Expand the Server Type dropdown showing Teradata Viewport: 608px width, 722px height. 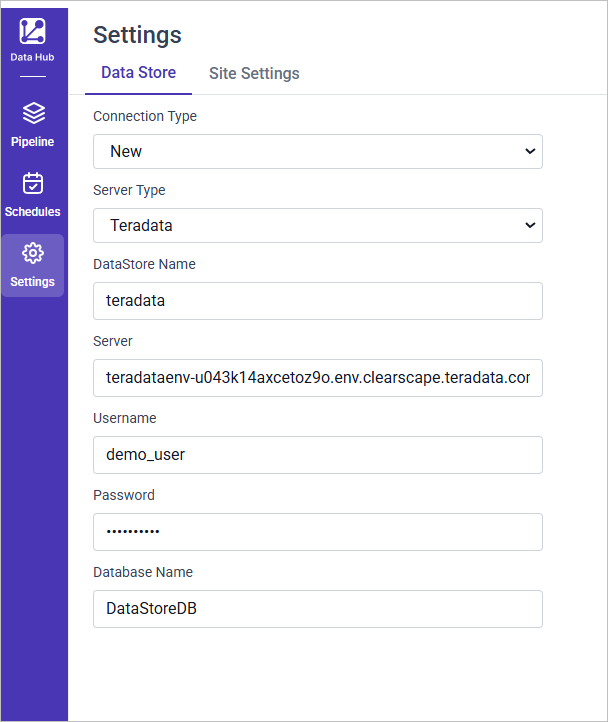317,225
